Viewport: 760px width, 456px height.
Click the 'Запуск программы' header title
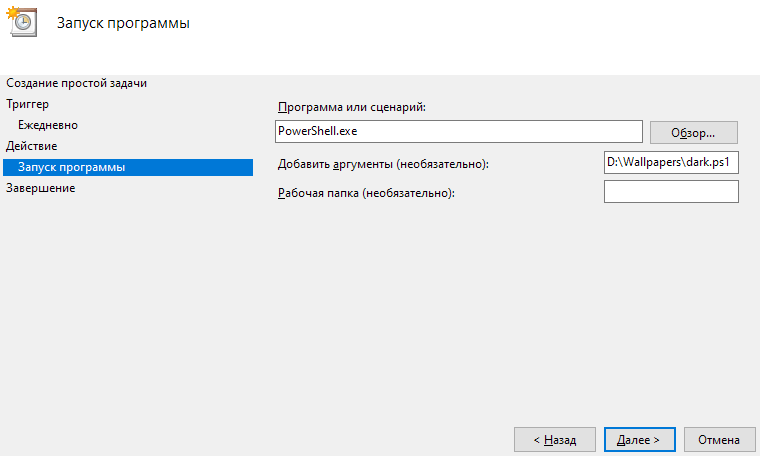coord(123,23)
